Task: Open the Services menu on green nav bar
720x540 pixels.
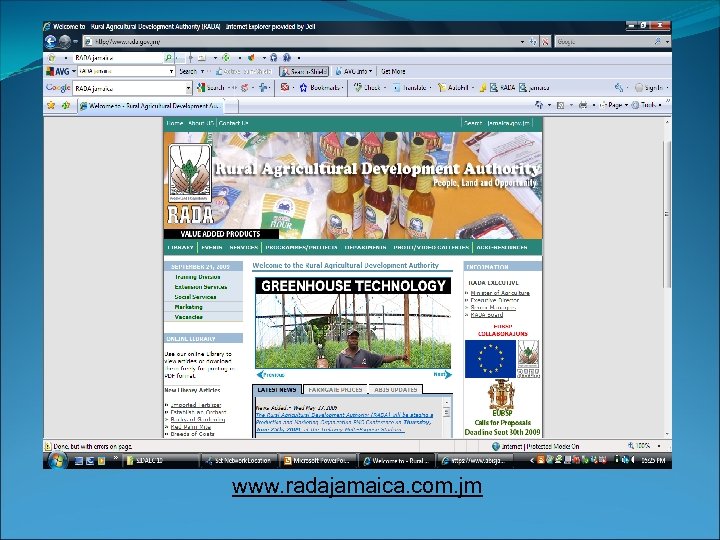Action: coord(243,248)
